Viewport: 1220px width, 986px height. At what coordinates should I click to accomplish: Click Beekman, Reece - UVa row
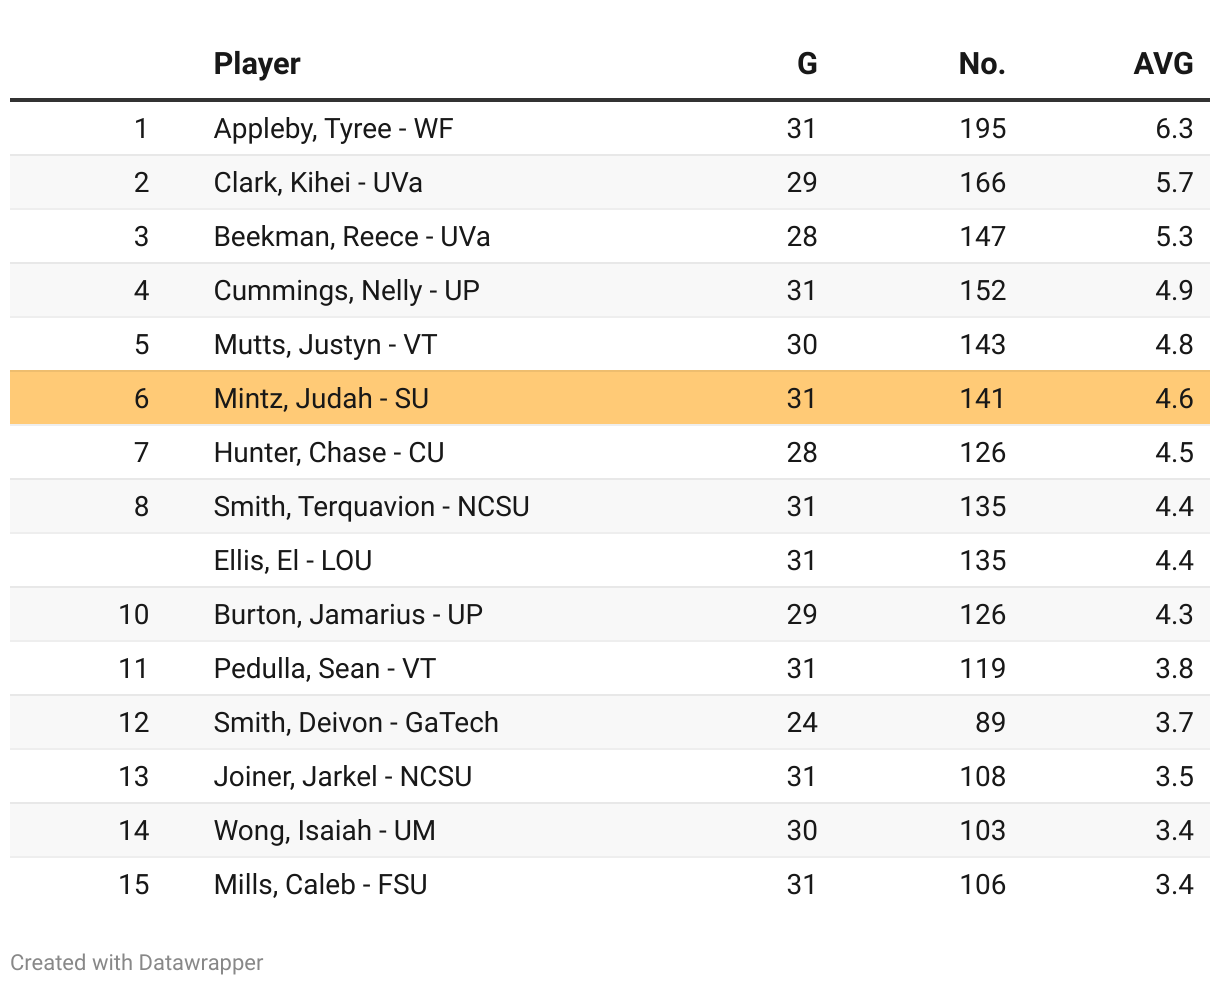click(352, 237)
